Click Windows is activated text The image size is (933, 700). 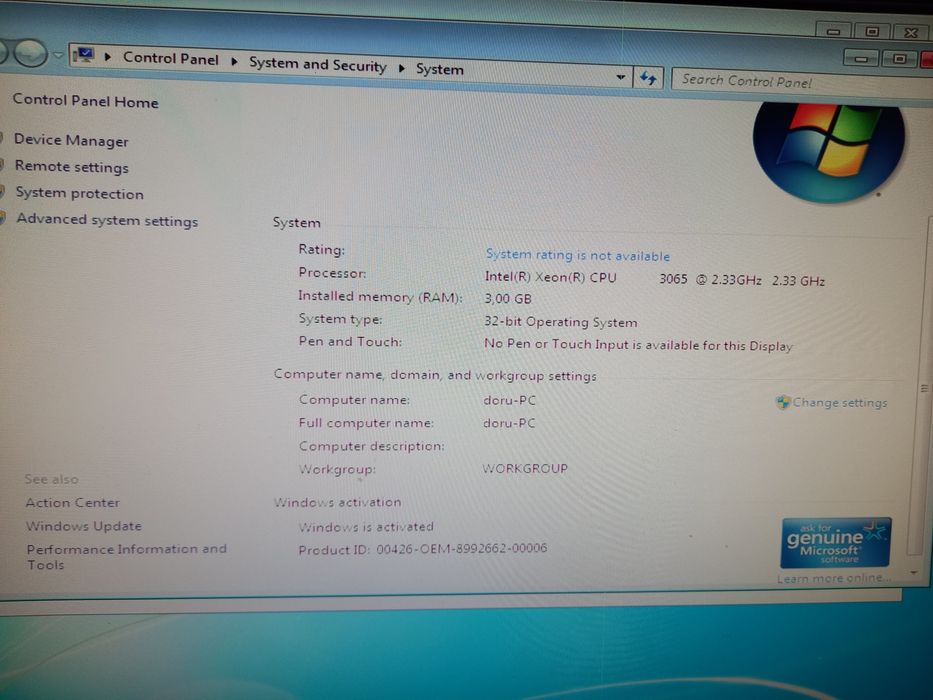click(x=366, y=527)
